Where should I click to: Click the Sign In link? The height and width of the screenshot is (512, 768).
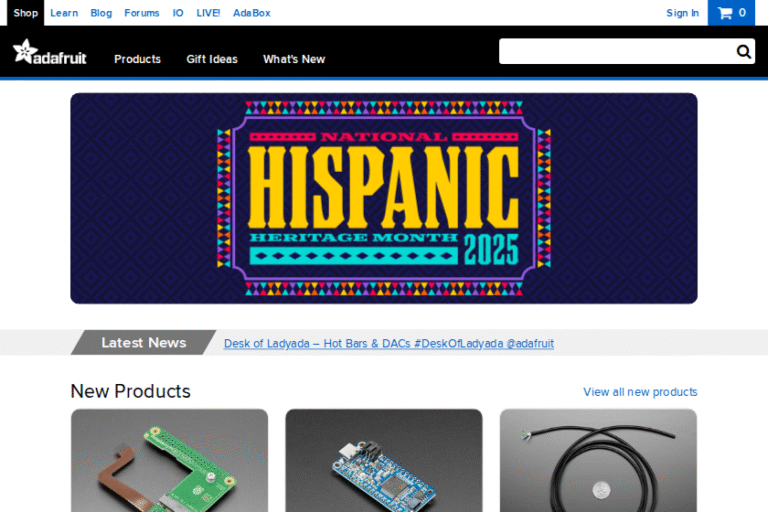click(x=683, y=13)
